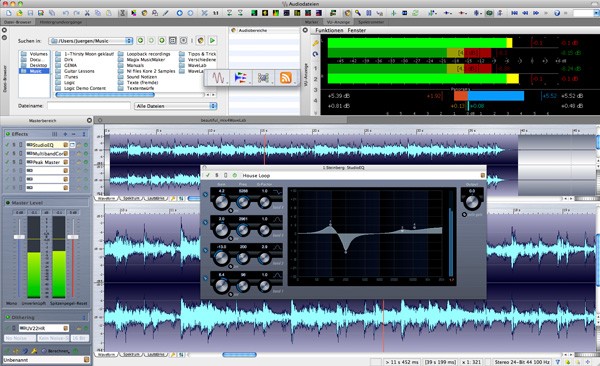The width and height of the screenshot is (600, 366).
Task: Click the open folder toolbar icon
Action: 19,13
